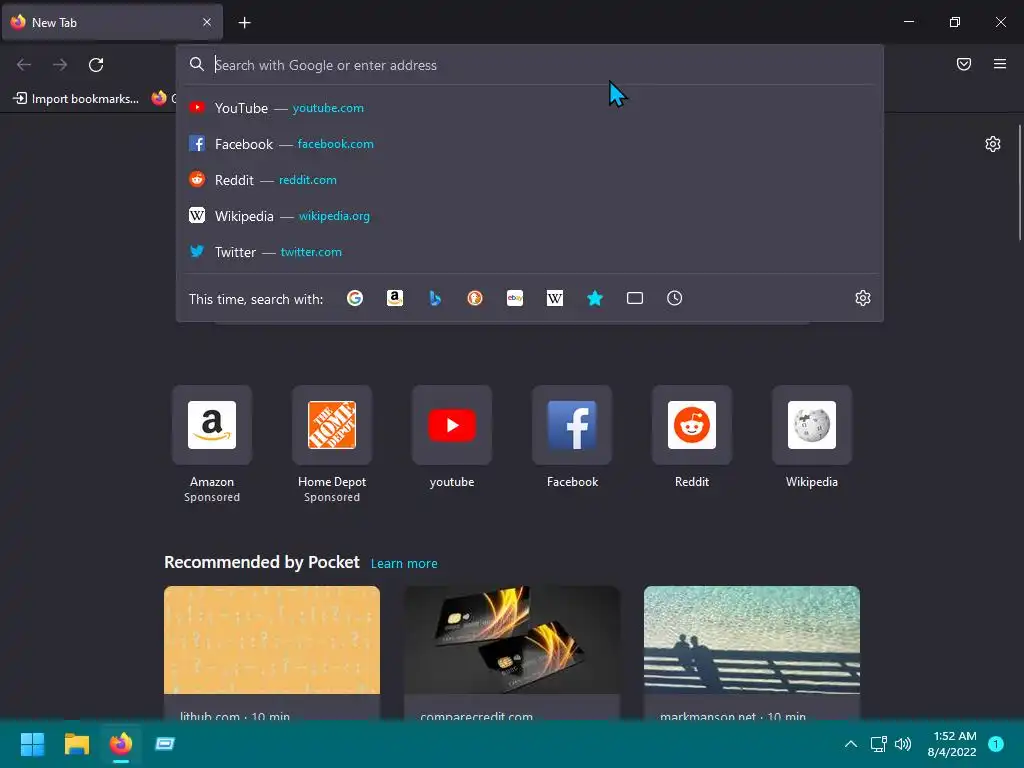Choose Facebook suggestion facebook.com

530,144
